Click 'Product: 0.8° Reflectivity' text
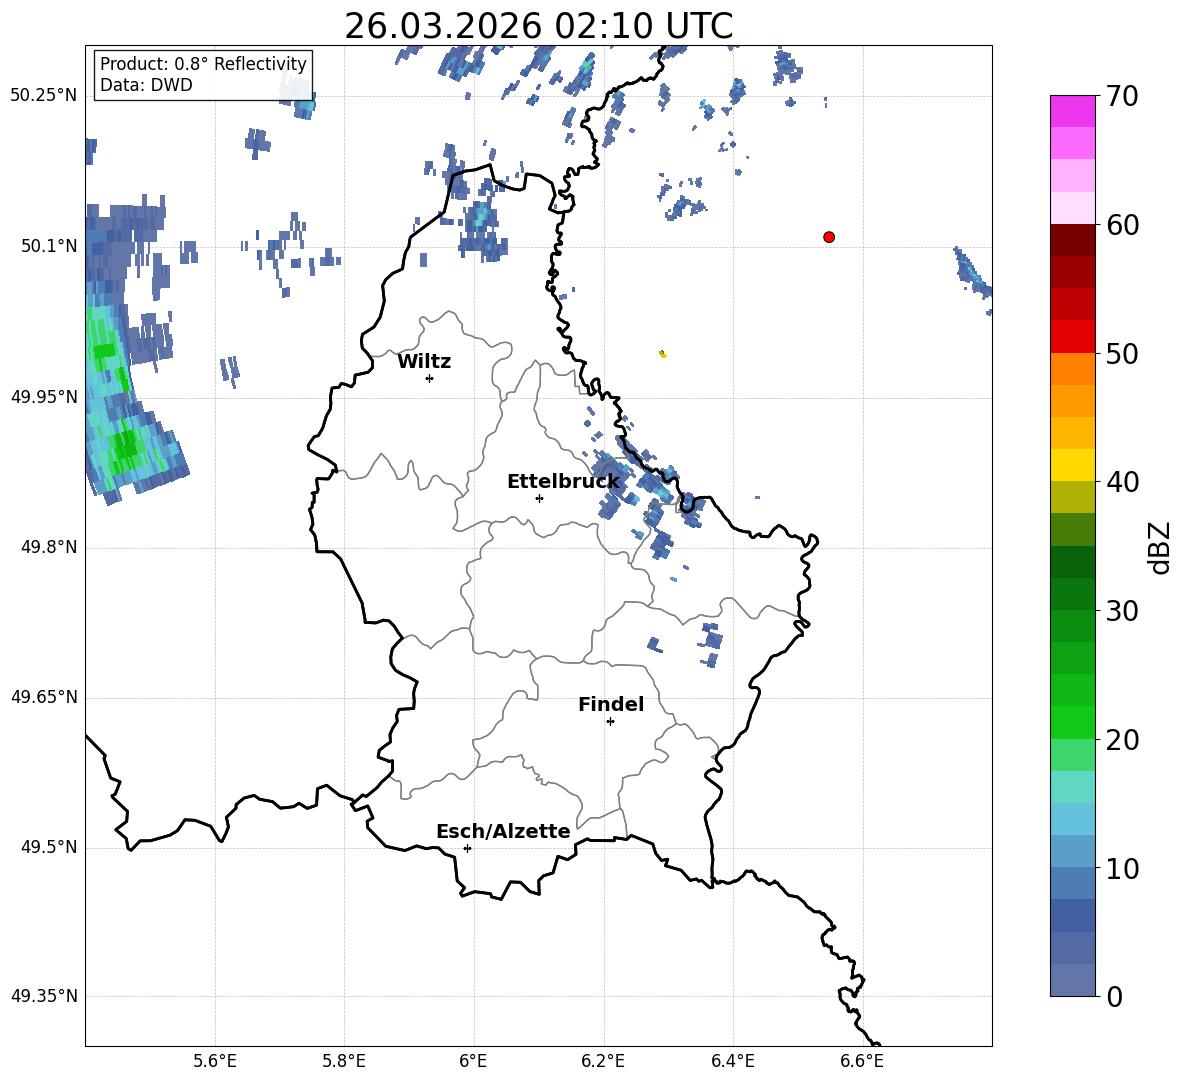Screen dimensions: 1184x1081 pyautogui.click(x=203, y=63)
